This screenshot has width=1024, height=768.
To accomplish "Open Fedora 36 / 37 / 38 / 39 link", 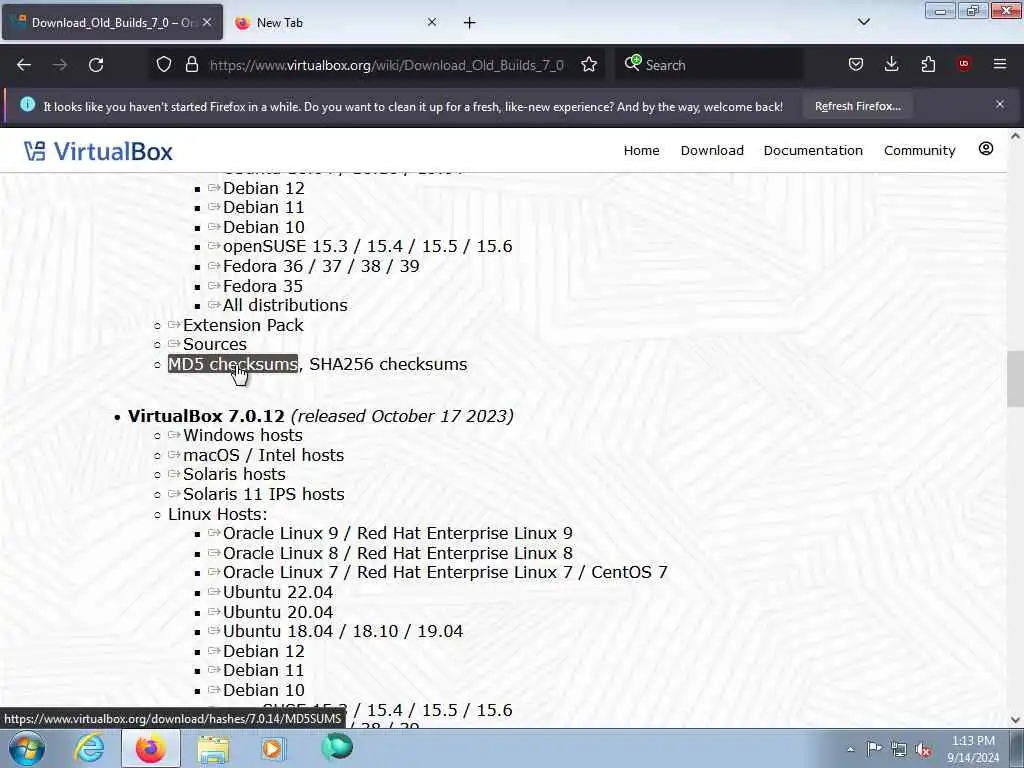I will click(x=321, y=266).
